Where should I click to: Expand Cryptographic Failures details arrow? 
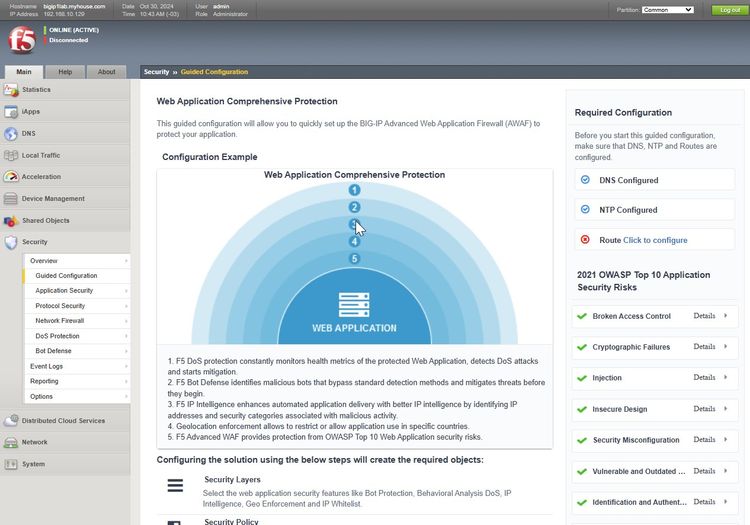click(x=726, y=346)
